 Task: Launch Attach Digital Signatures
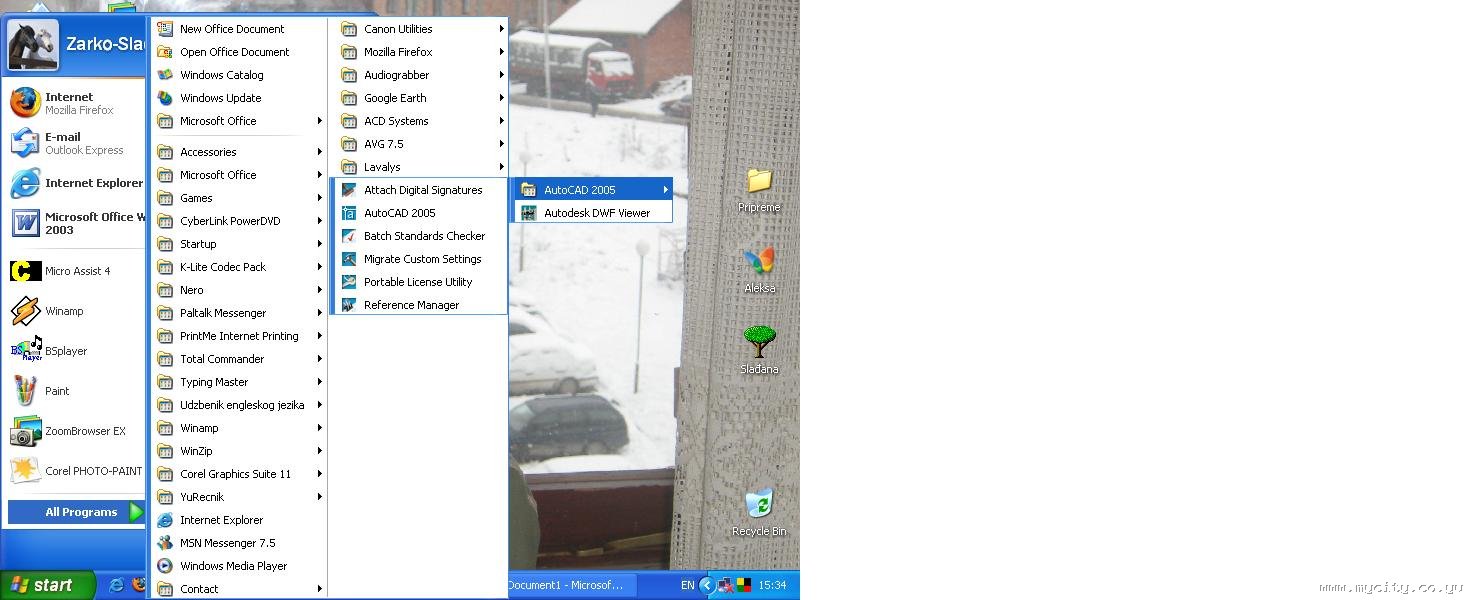click(x=422, y=190)
